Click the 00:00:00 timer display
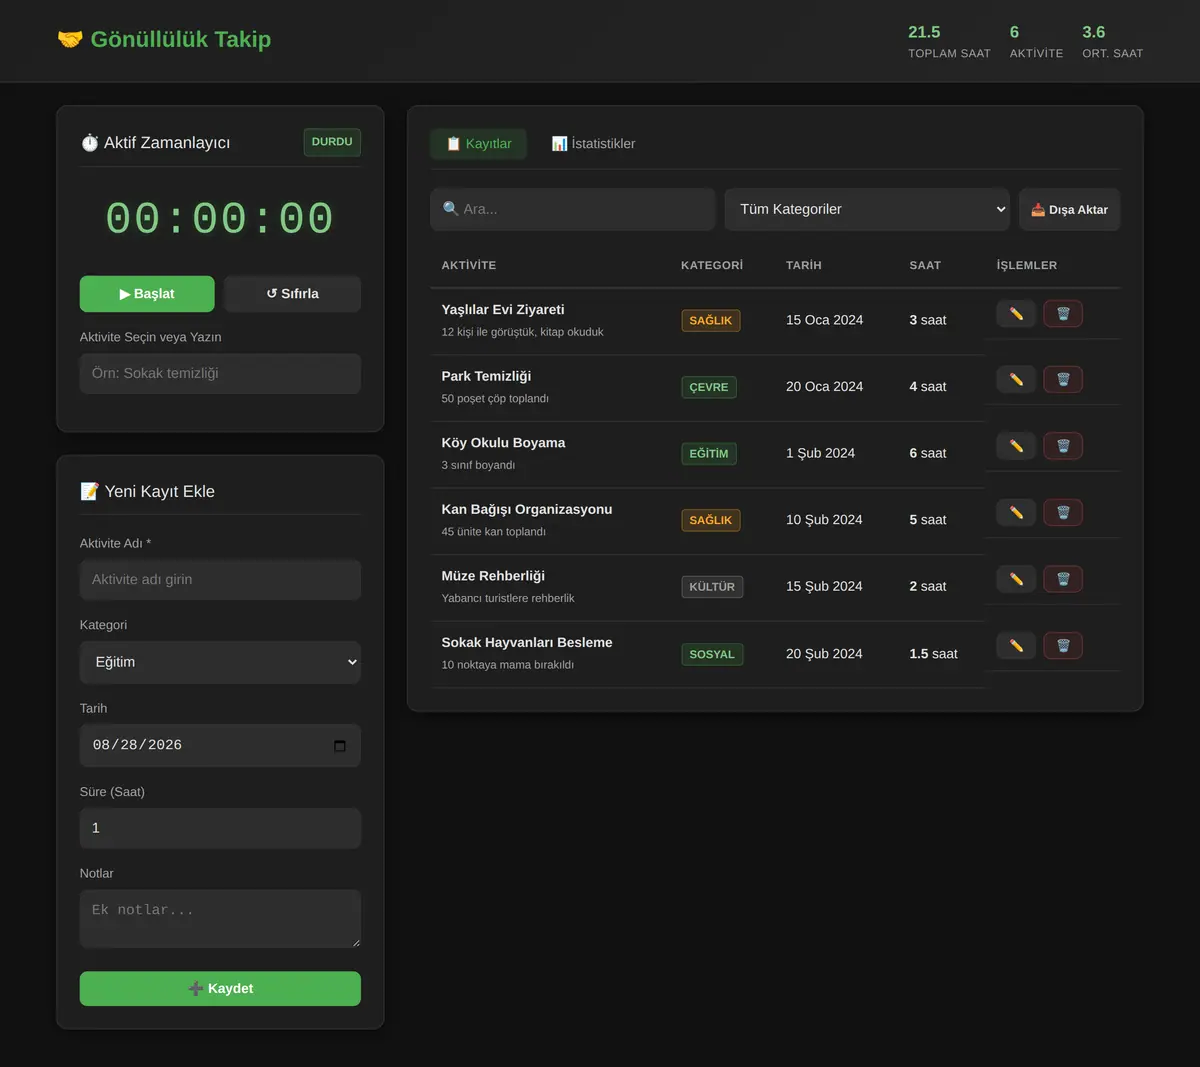The width and height of the screenshot is (1200, 1067). [220, 219]
